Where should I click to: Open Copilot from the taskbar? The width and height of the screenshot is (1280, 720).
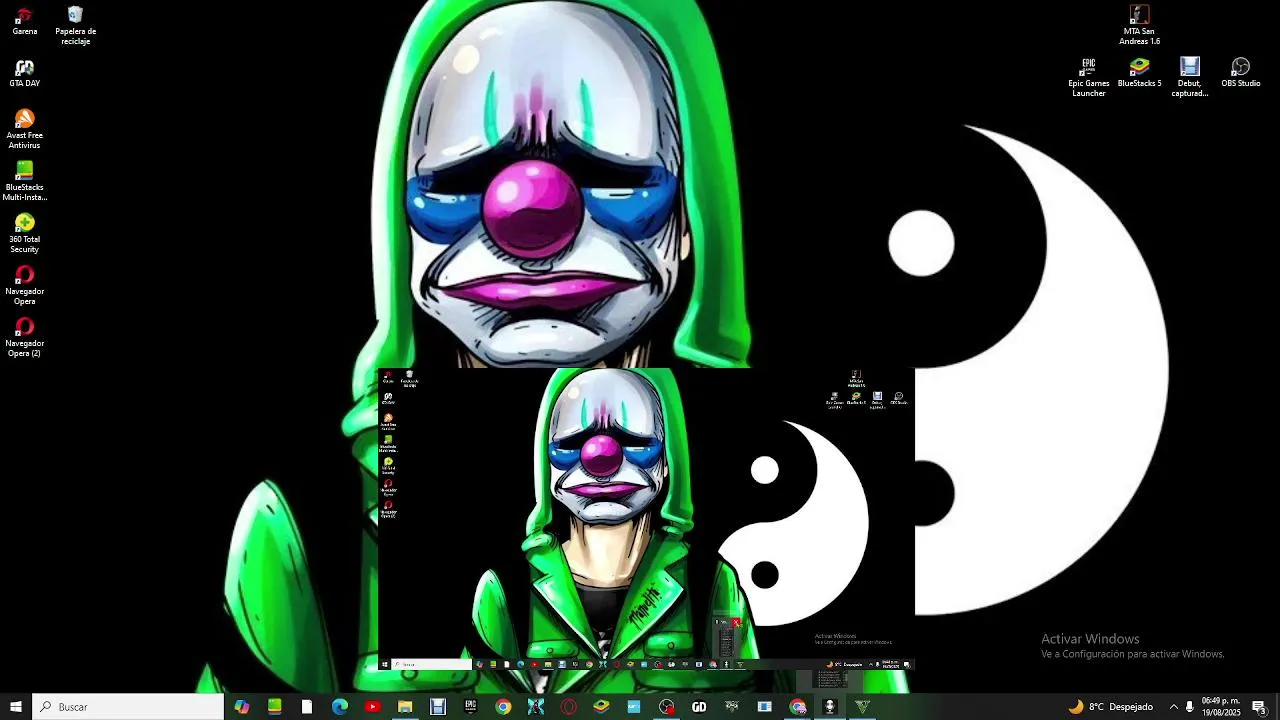tap(242, 707)
